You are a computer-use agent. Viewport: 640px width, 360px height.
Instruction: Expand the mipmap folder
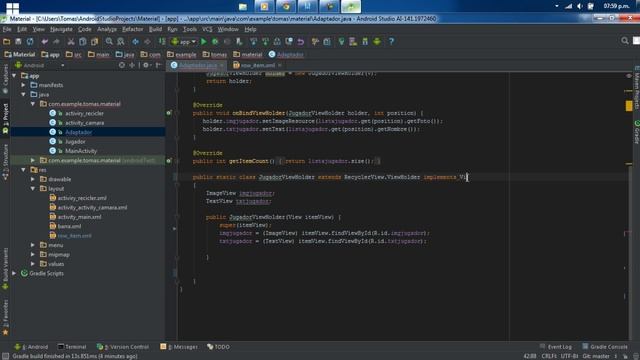[33, 254]
